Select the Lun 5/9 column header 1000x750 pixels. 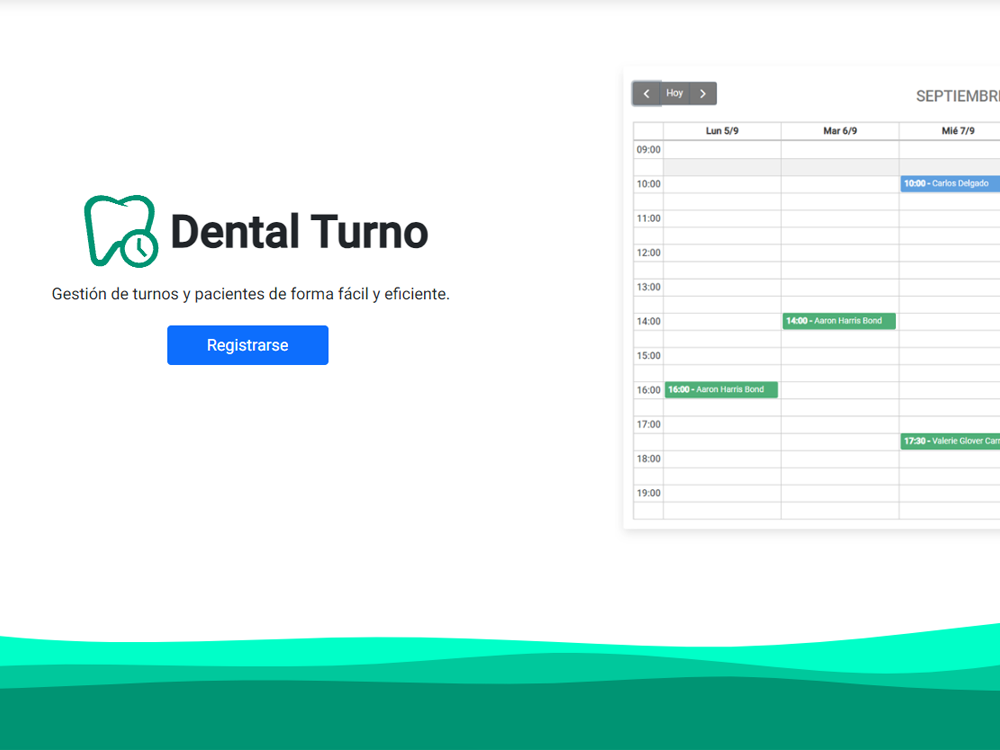point(722,131)
